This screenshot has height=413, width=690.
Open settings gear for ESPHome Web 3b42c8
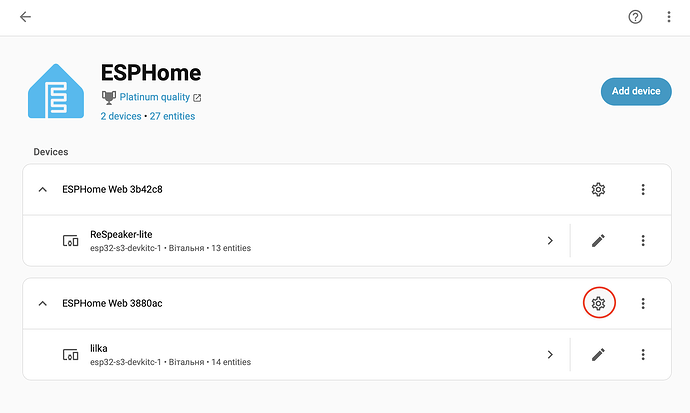point(598,189)
